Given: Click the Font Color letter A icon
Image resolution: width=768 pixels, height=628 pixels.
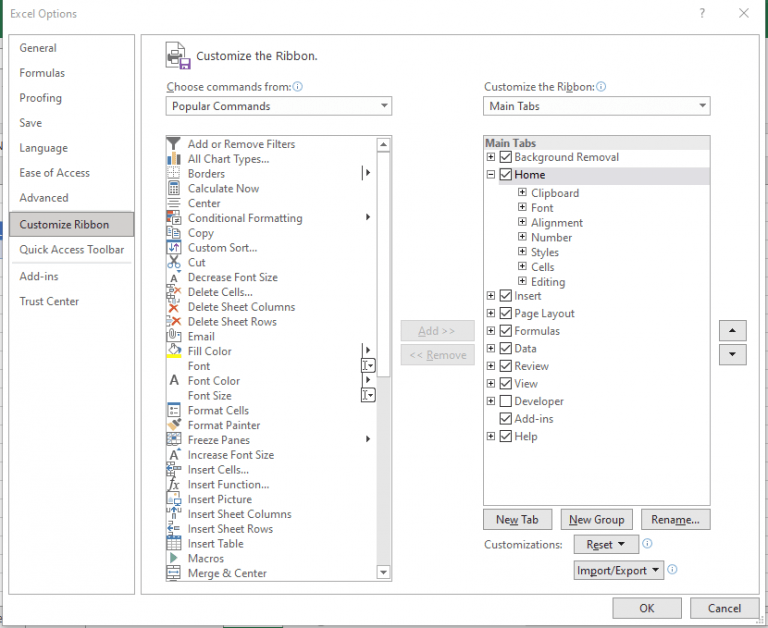Looking at the screenshot, I should point(174,380).
